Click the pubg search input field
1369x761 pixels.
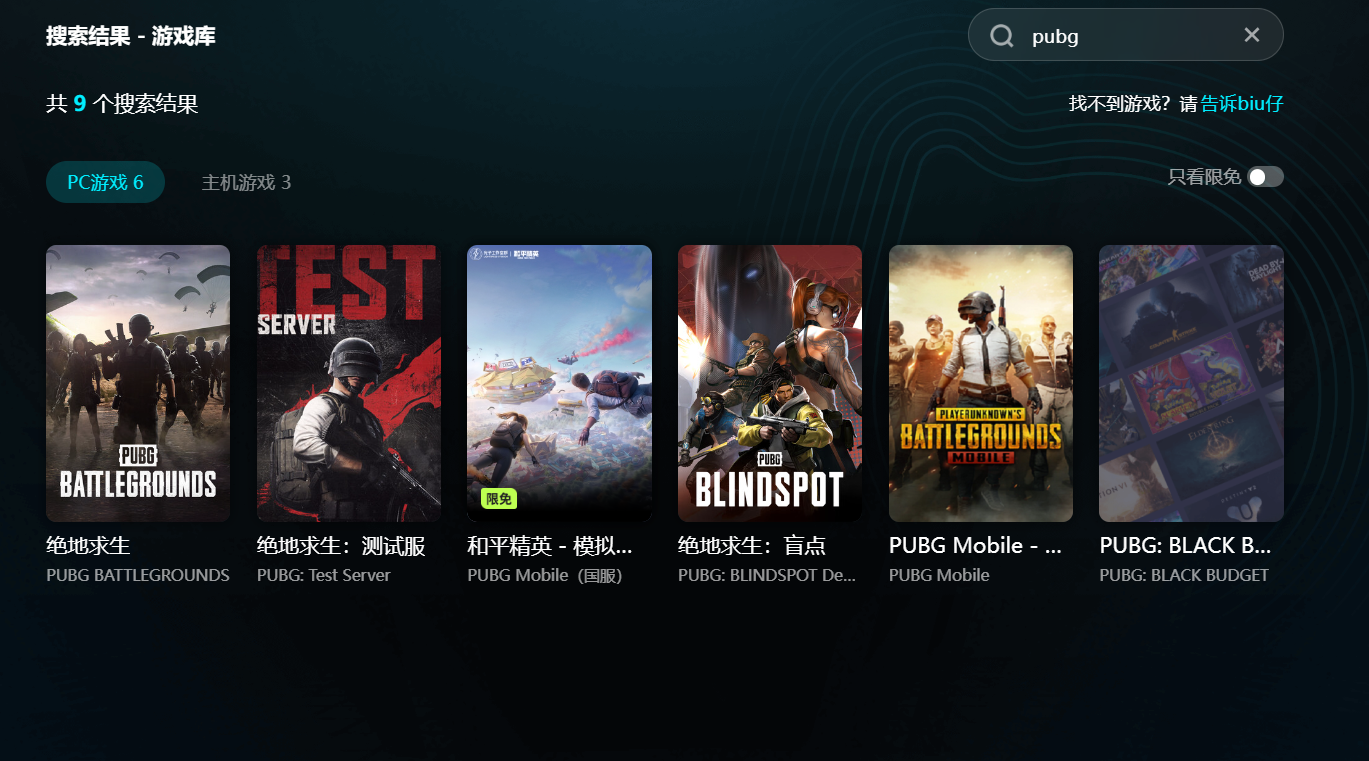coord(1125,35)
